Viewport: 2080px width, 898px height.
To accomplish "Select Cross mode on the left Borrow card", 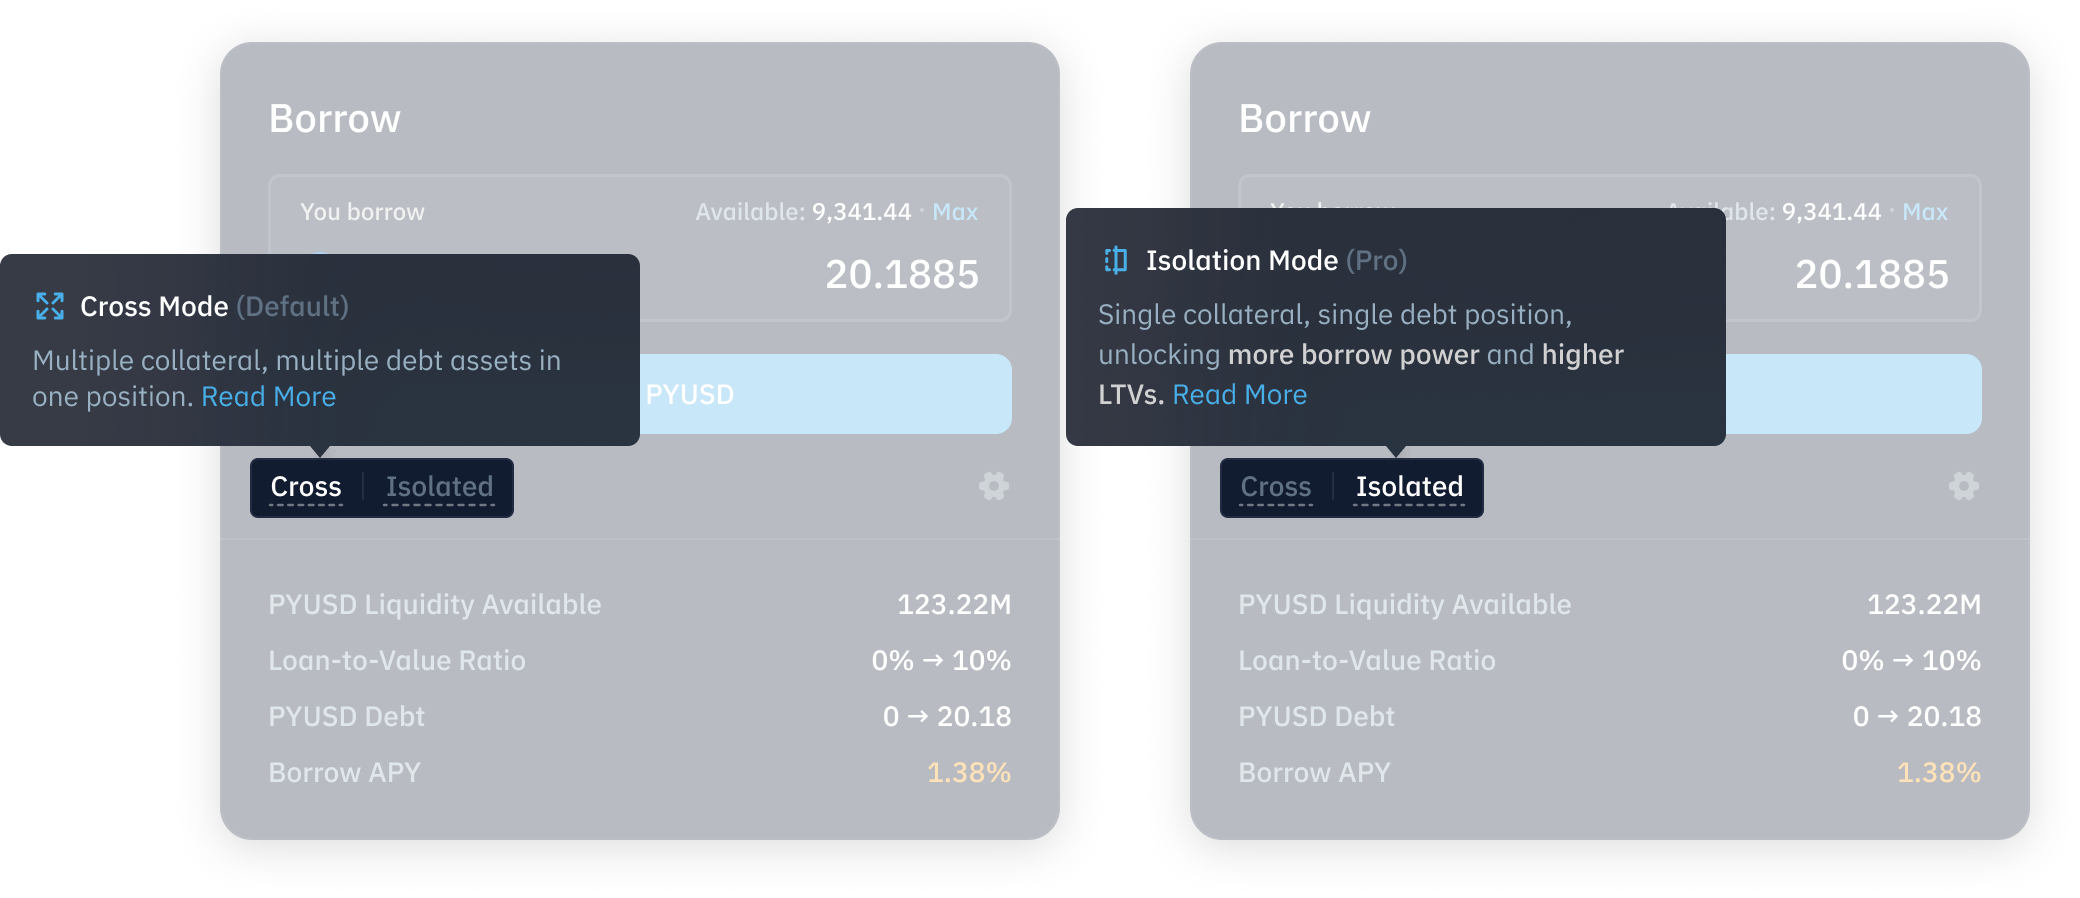I will (x=306, y=487).
